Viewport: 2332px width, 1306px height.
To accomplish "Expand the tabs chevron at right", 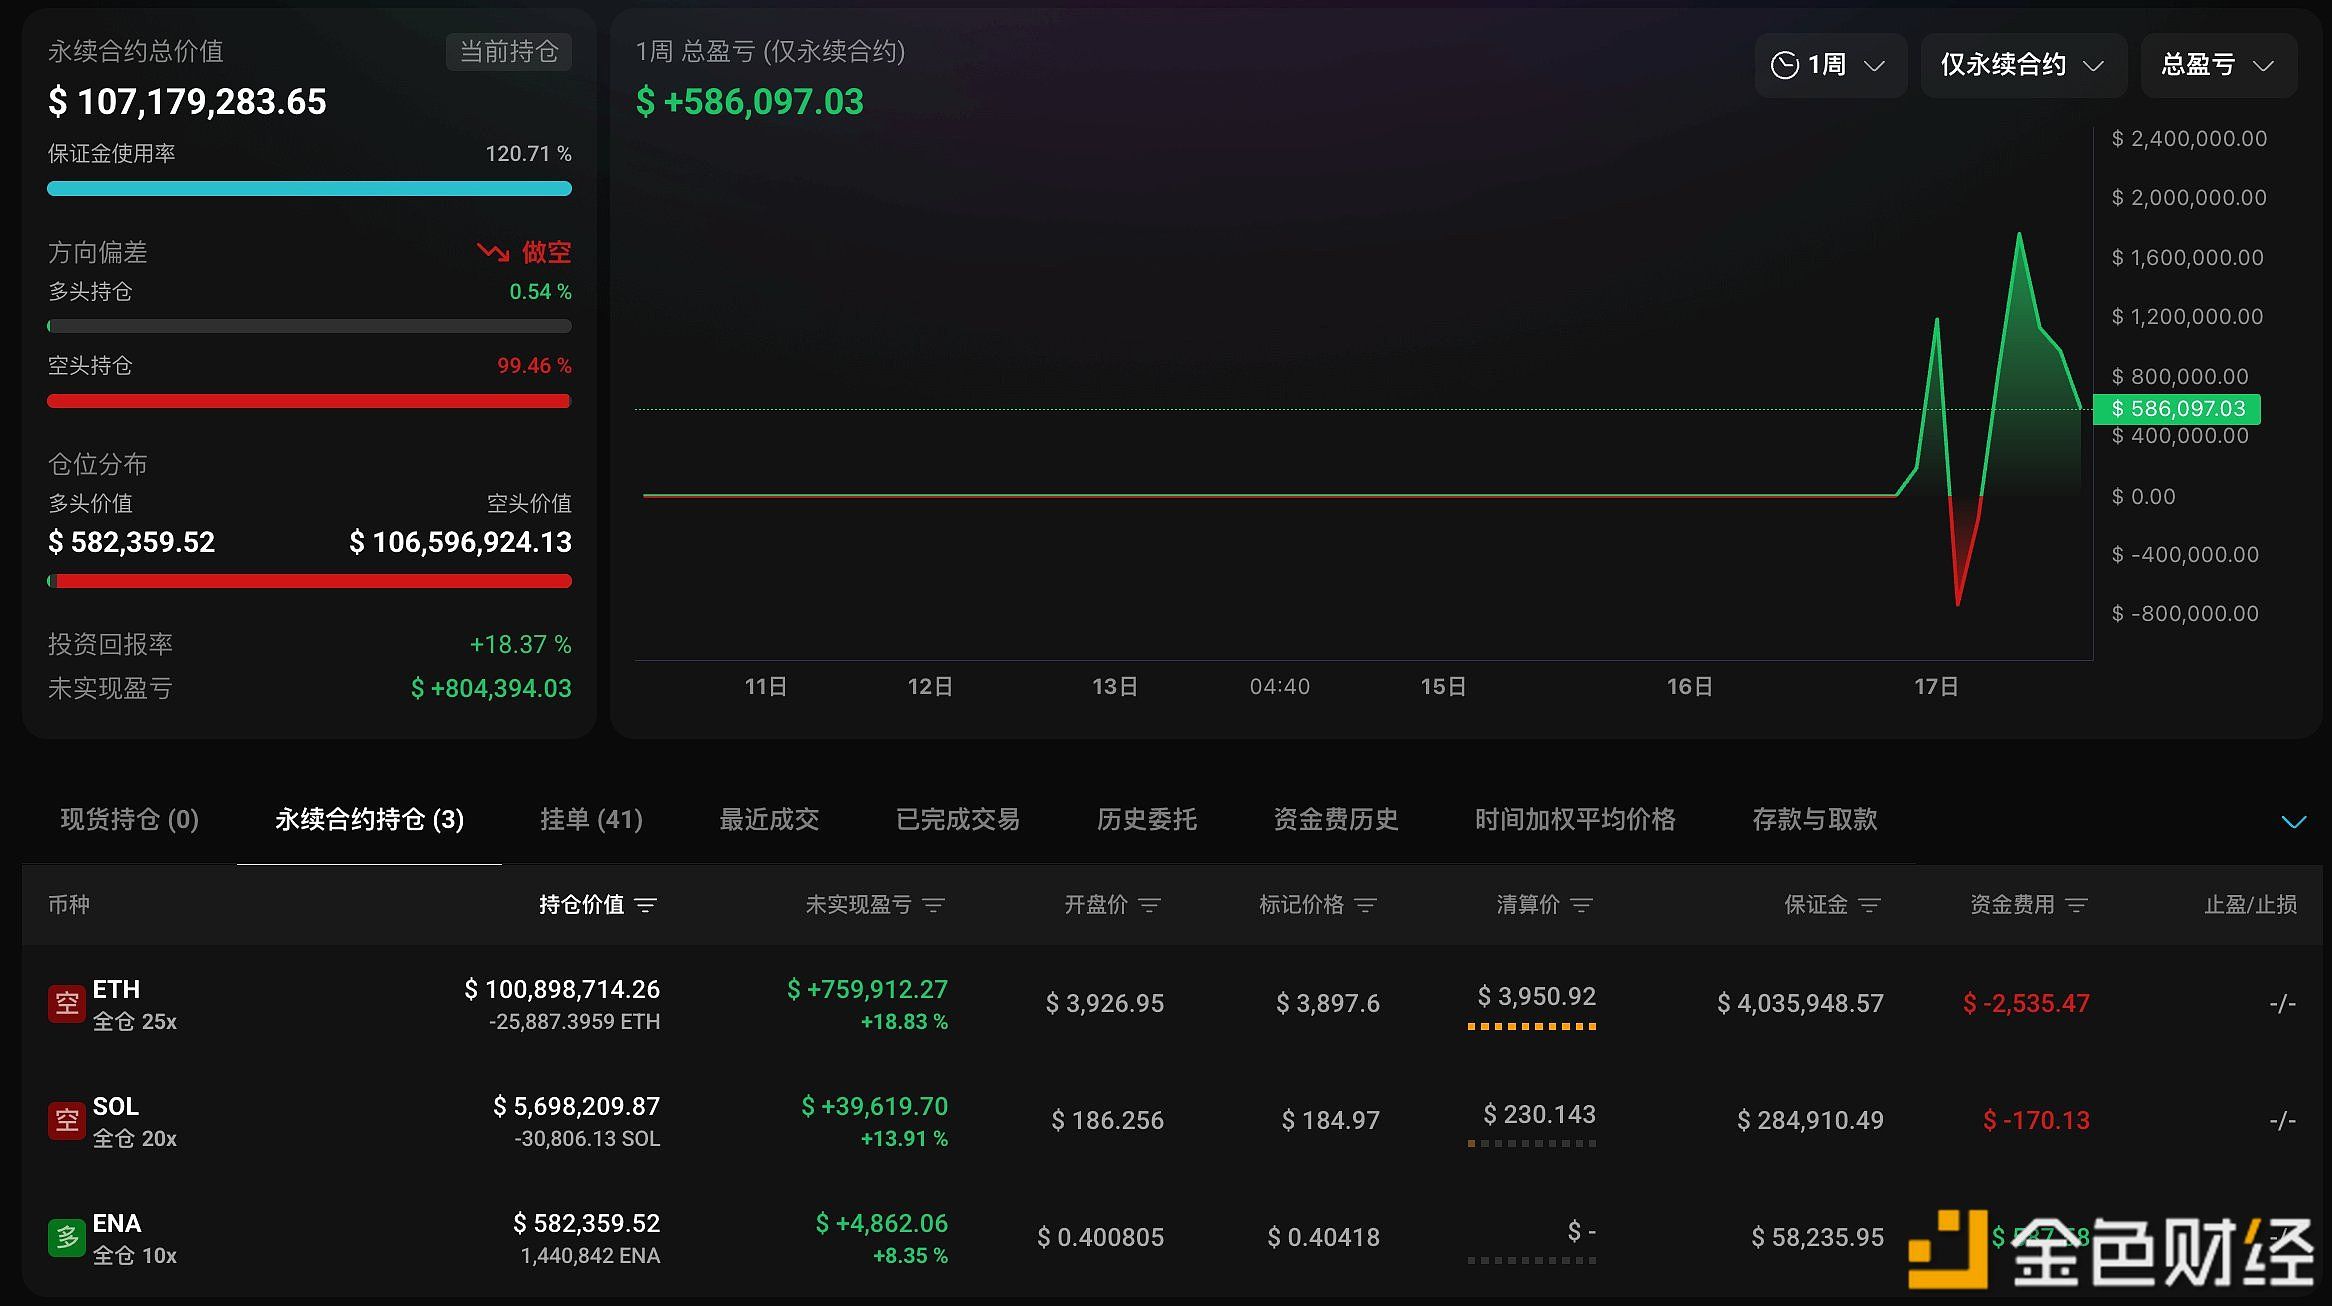I will (2293, 822).
